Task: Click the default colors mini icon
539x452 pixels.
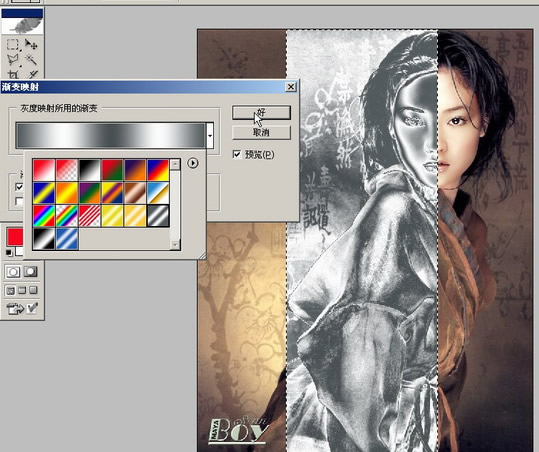Action: click(9, 253)
